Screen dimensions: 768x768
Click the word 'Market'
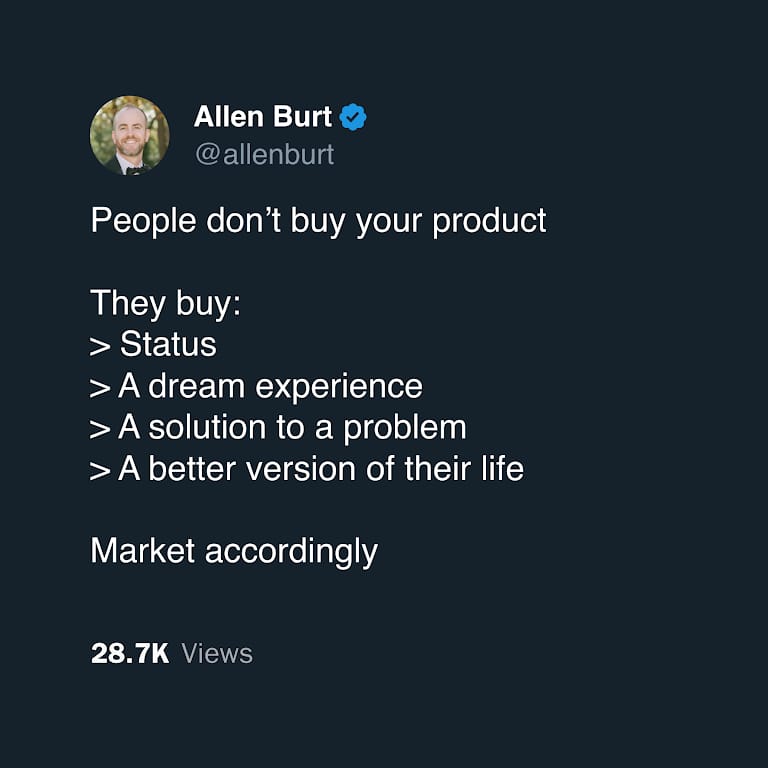[x=143, y=551]
